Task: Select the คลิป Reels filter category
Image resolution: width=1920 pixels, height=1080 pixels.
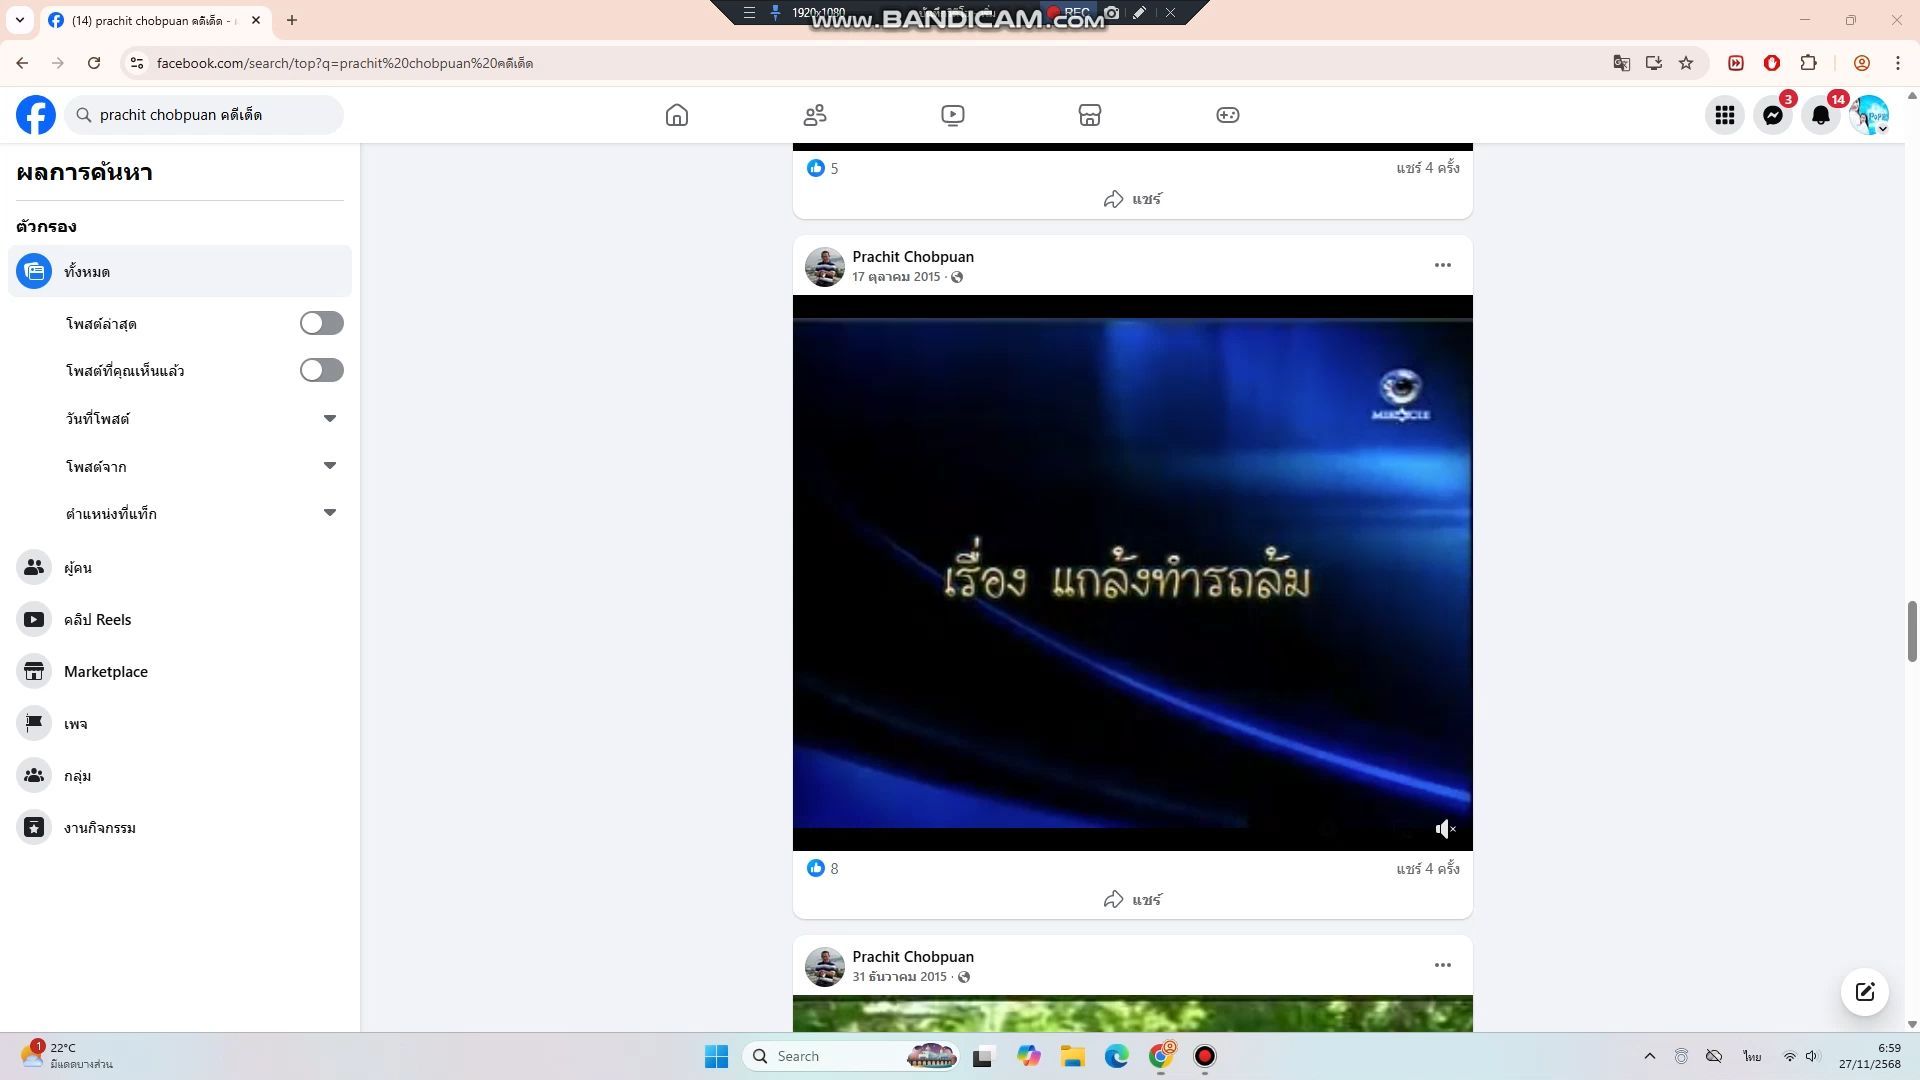Action: point(97,620)
